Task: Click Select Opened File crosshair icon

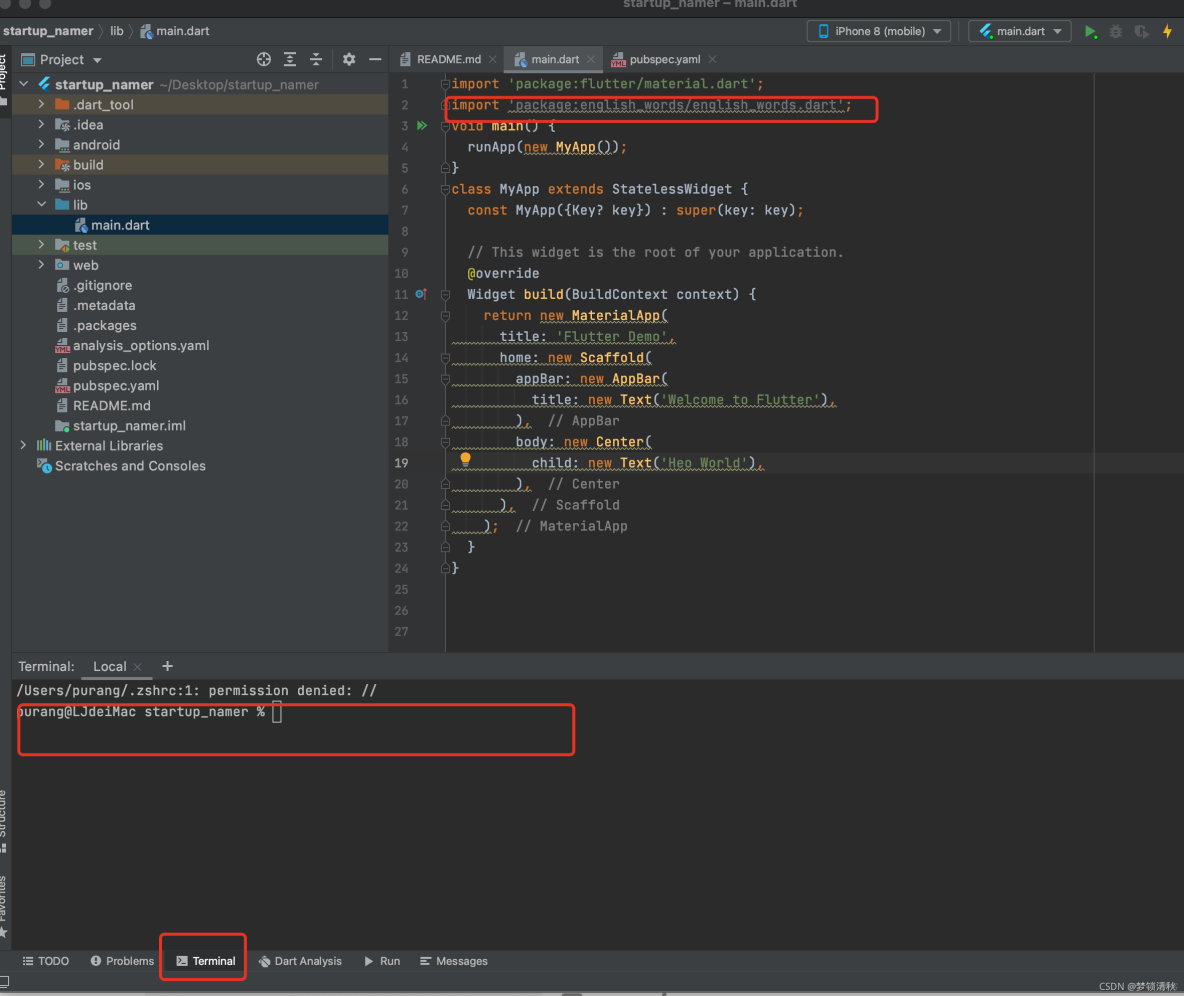Action: [x=263, y=60]
